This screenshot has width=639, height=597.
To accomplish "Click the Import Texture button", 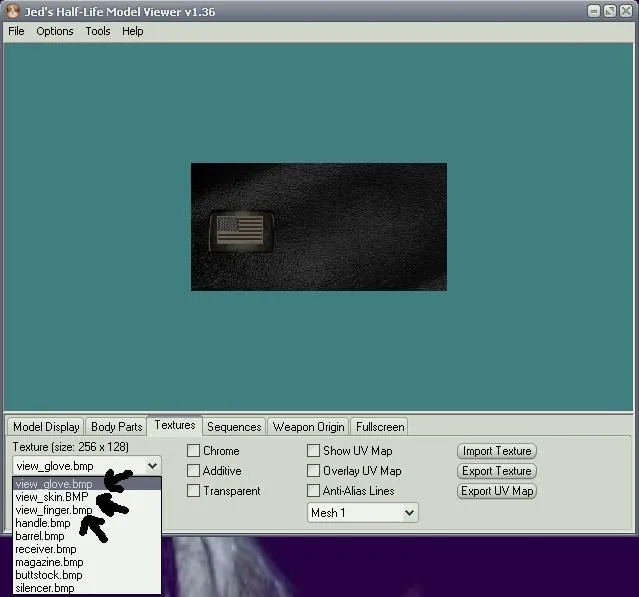I will 497,451.
